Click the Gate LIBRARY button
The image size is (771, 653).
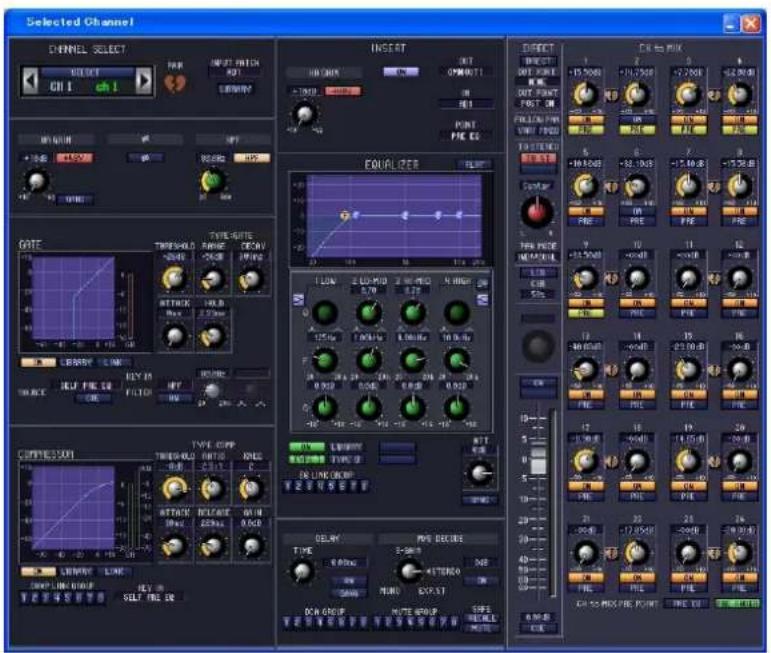[76, 362]
